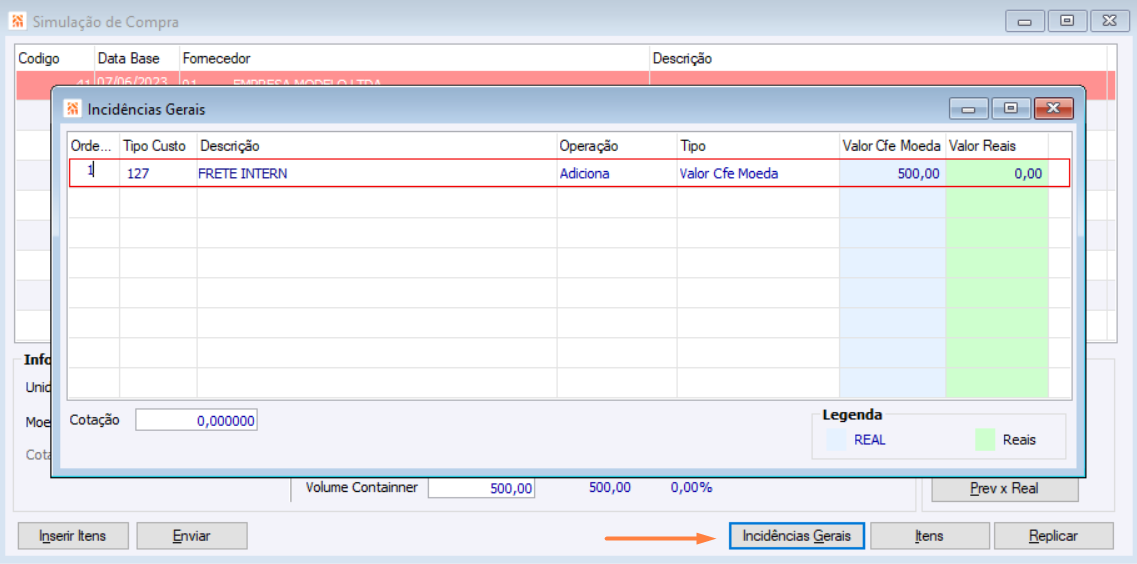Click Fornecedor header in Simulação de Compra
The width and height of the screenshot is (1137, 564).
tap(414, 58)
